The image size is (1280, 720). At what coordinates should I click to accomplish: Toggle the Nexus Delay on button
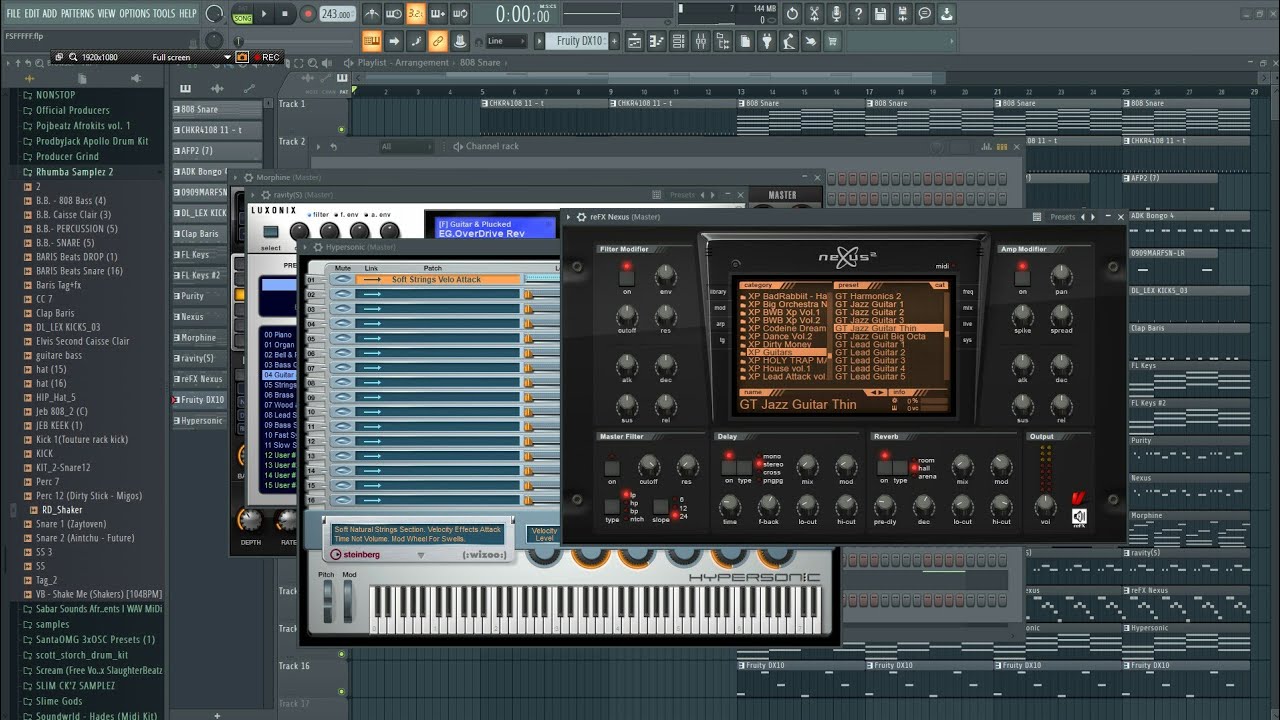(x=729, y=467)
